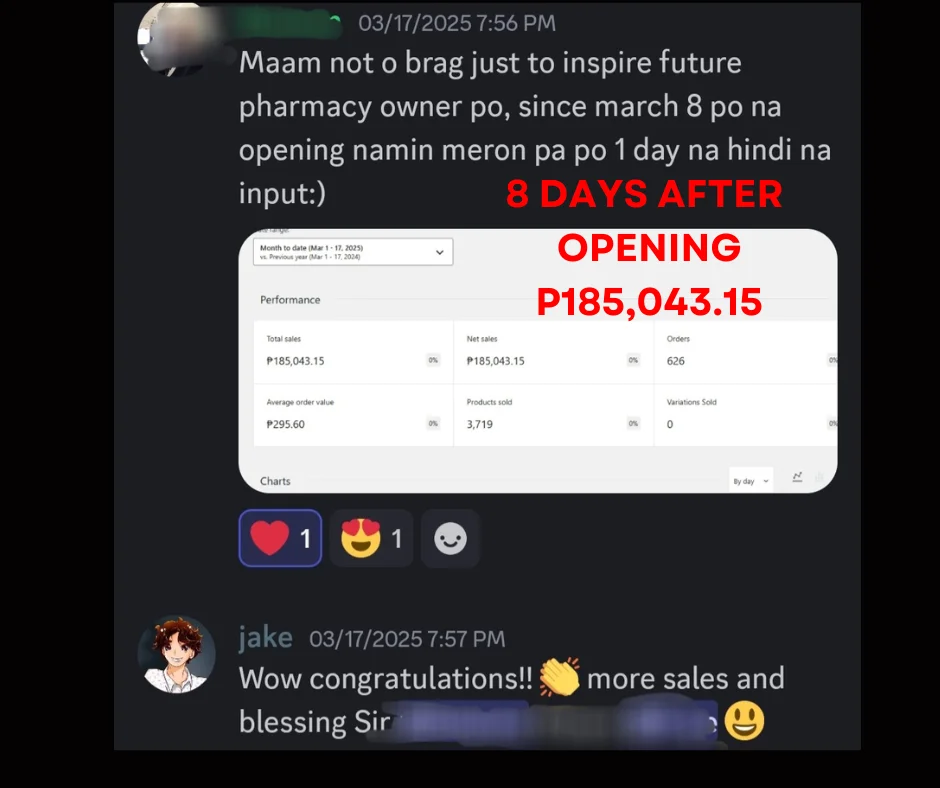This screenshot has width=940, height=788.
Task: Open the Net sales card
Action: (x=553, y=352)
